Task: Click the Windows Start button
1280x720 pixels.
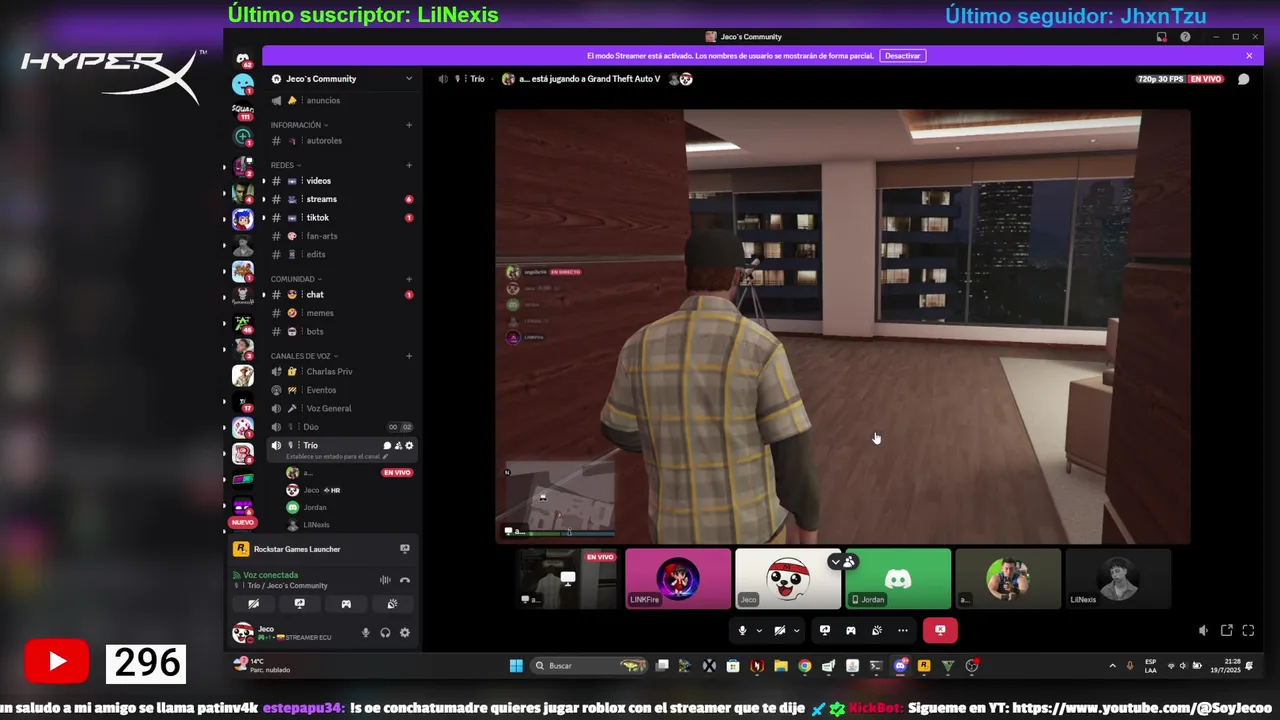Action: pyautogui.click(x=516, y=666)
